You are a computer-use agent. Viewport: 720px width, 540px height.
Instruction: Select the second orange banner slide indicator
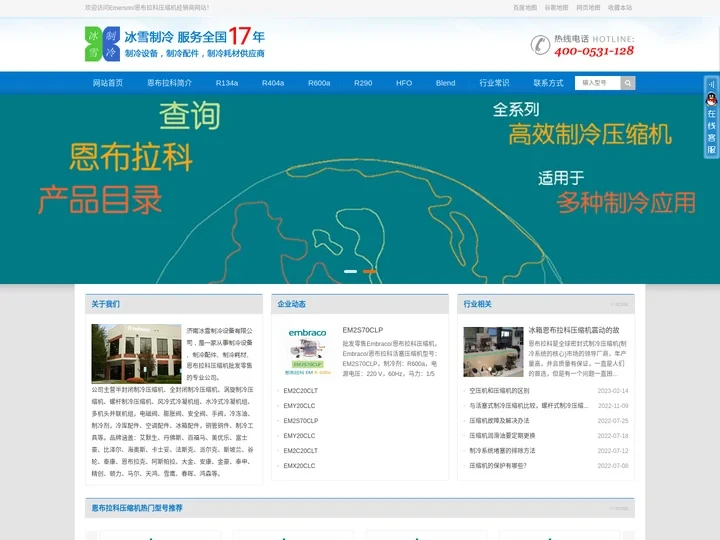pyautogui.click(x=370, y=271)
